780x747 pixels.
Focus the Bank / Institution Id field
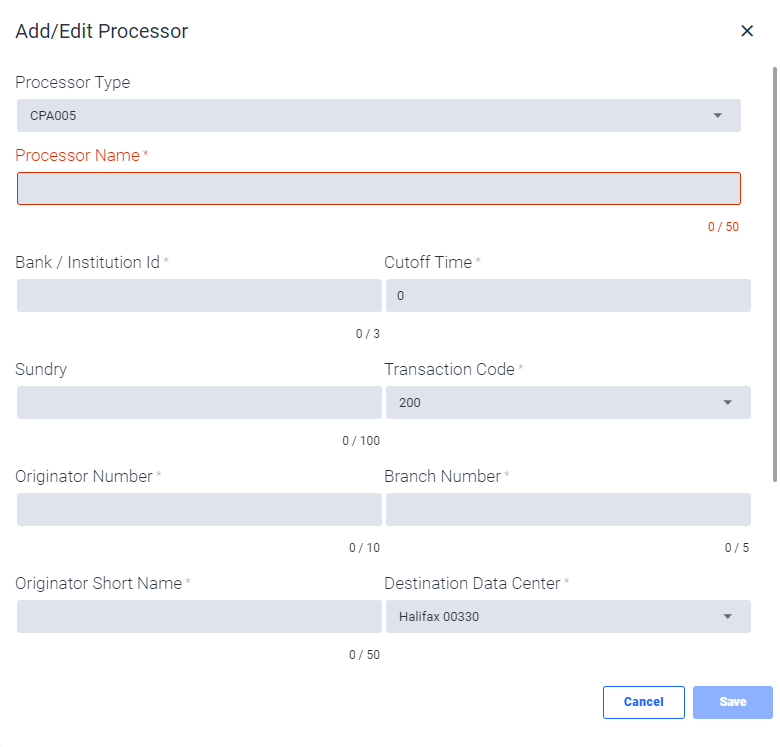click(199, 295)
